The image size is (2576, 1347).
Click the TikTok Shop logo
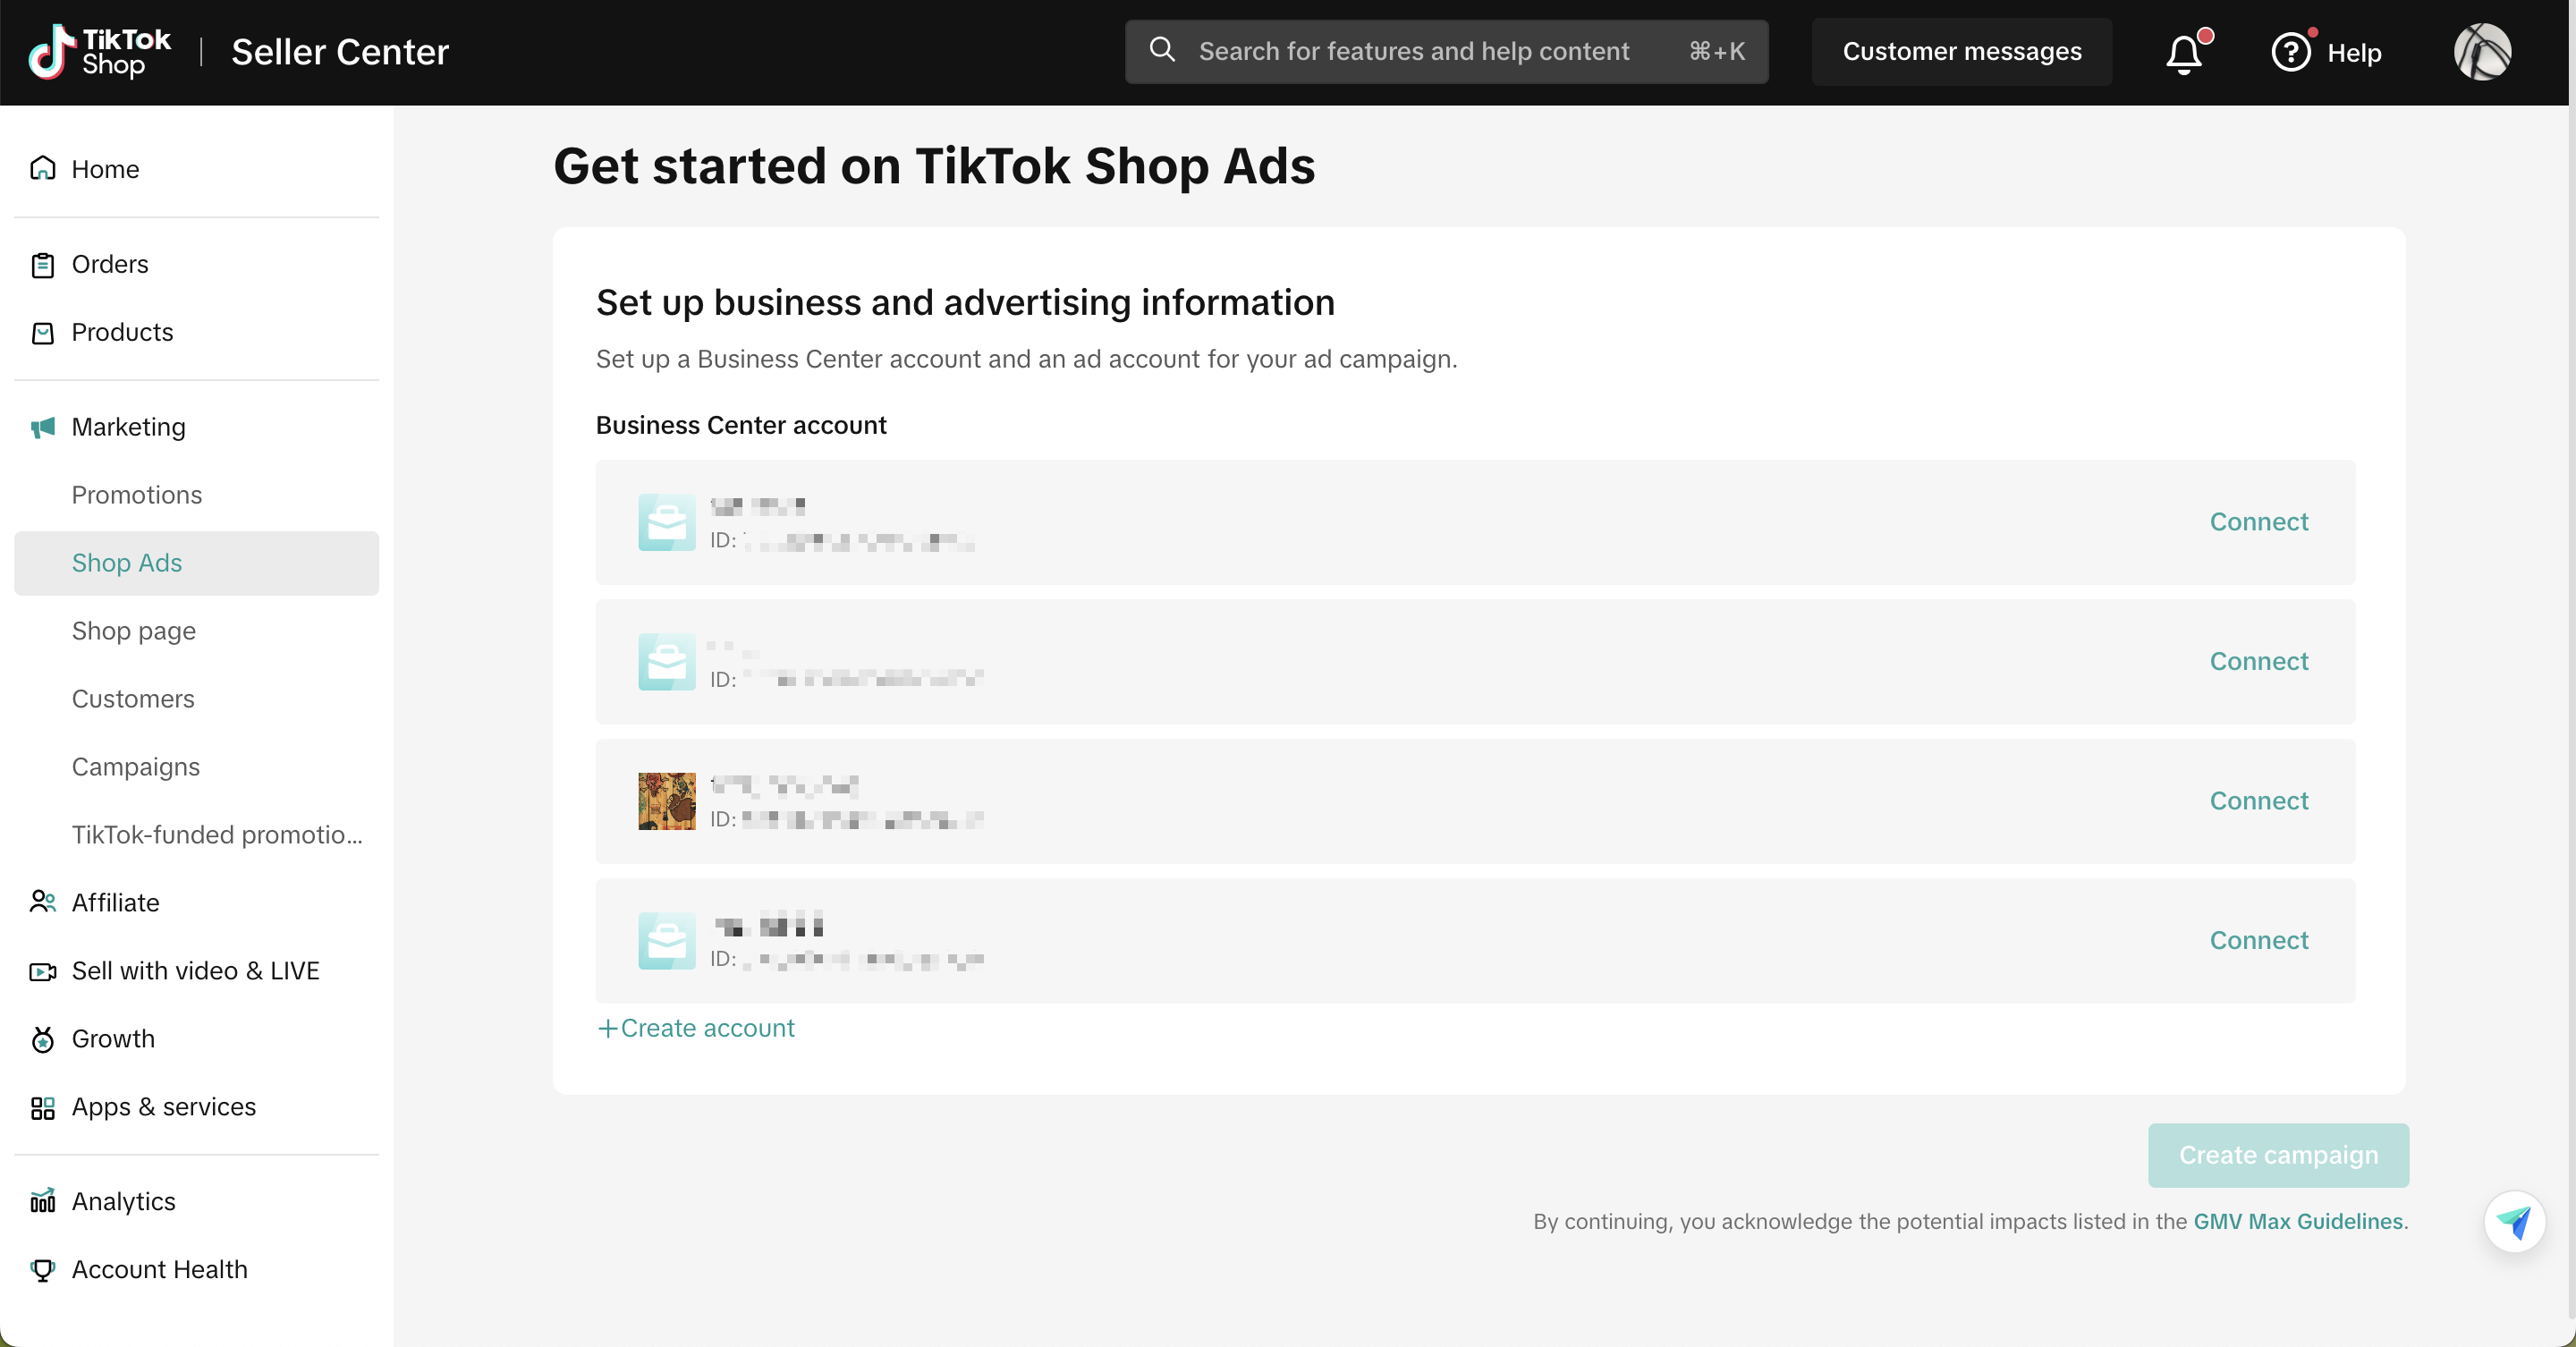click(100, 52)
